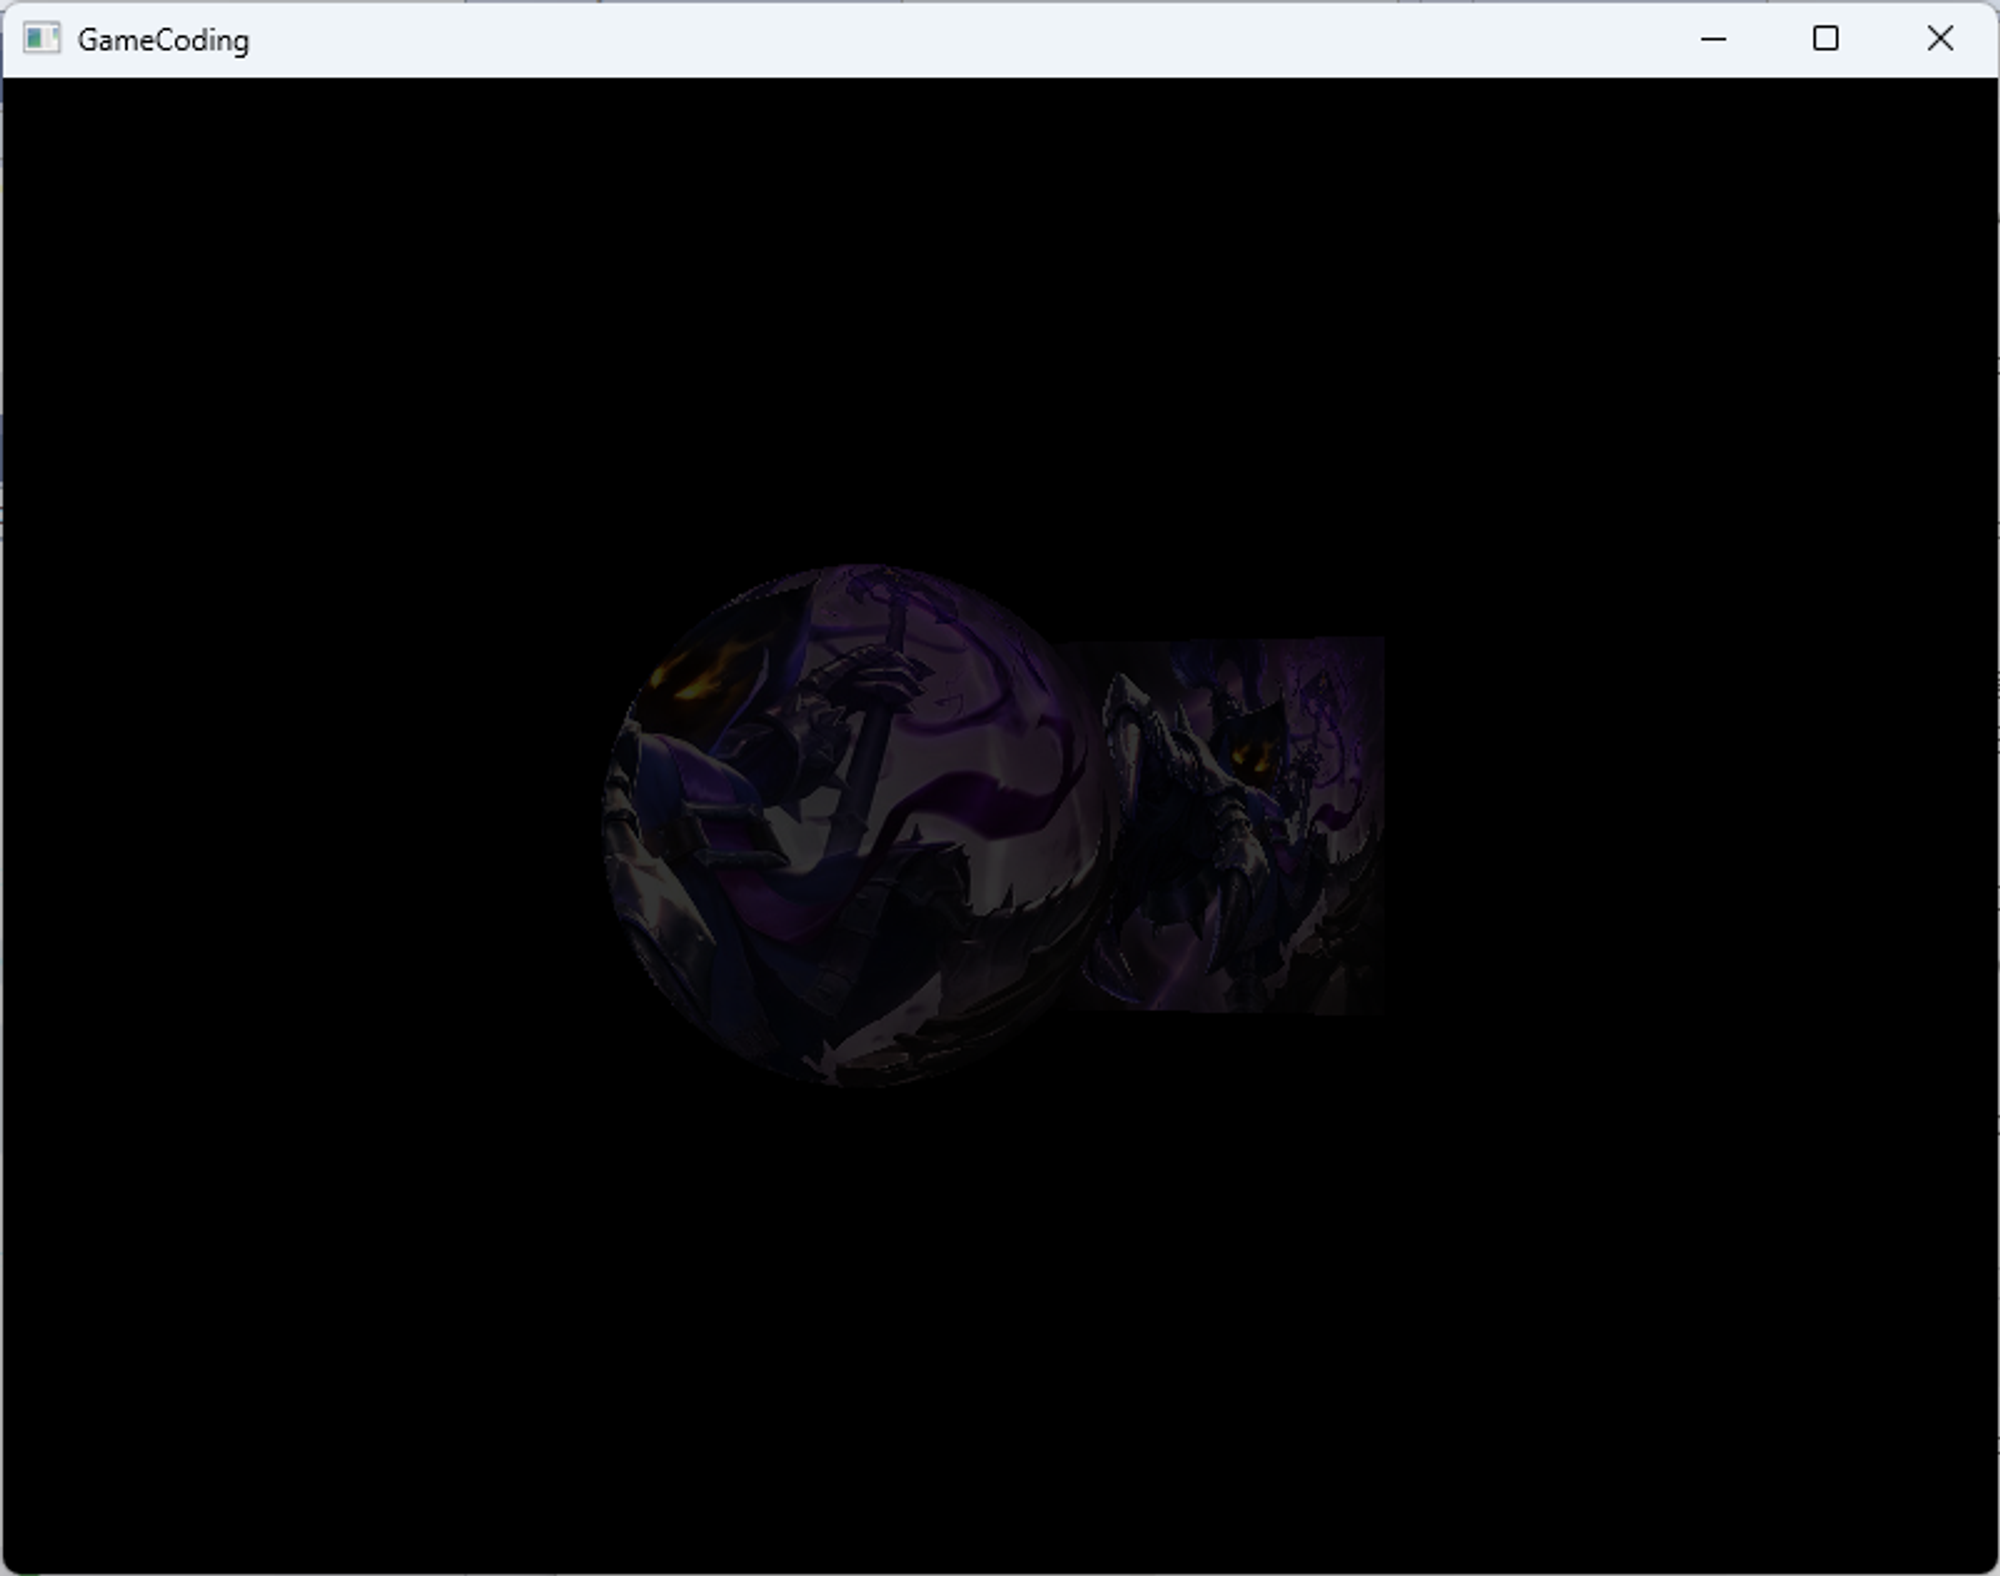Minimize the GameCoding window
The width and height of the screenshot is (2000, 1576).
point(1713,39)
